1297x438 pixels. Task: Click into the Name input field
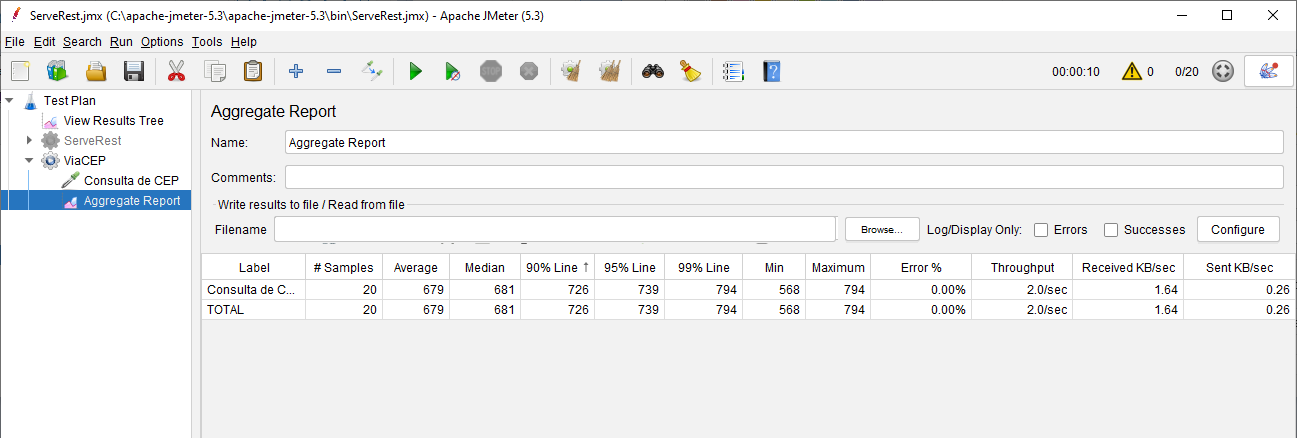(x=784, y=142)
